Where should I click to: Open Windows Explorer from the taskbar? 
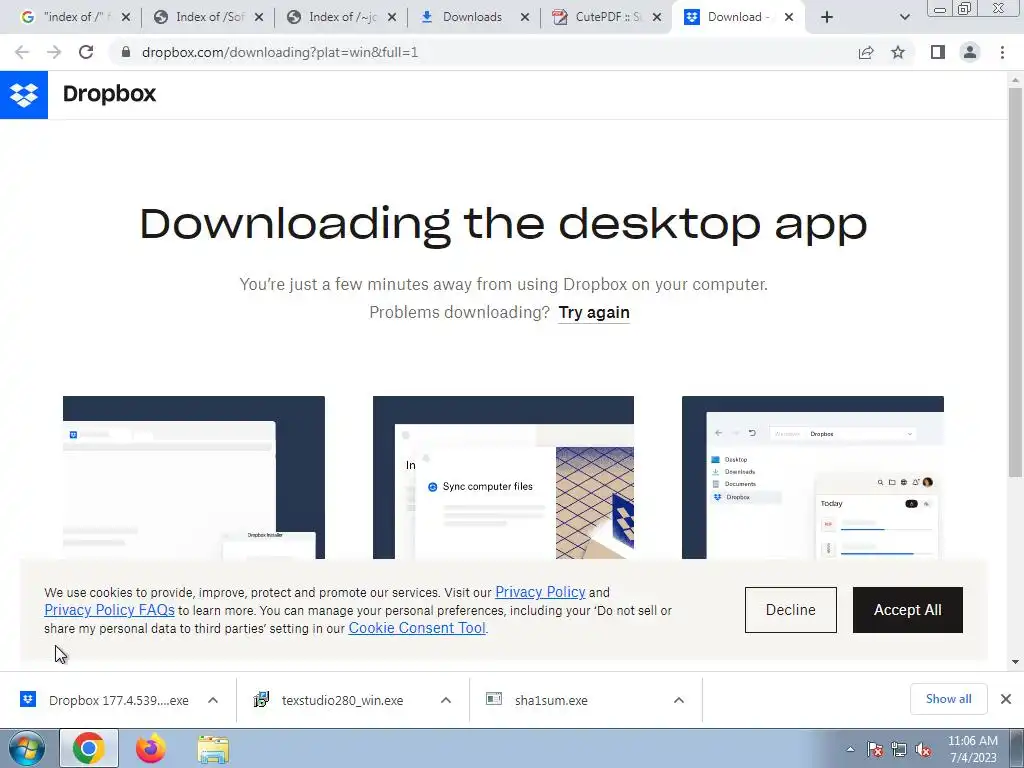click(213, 750)
